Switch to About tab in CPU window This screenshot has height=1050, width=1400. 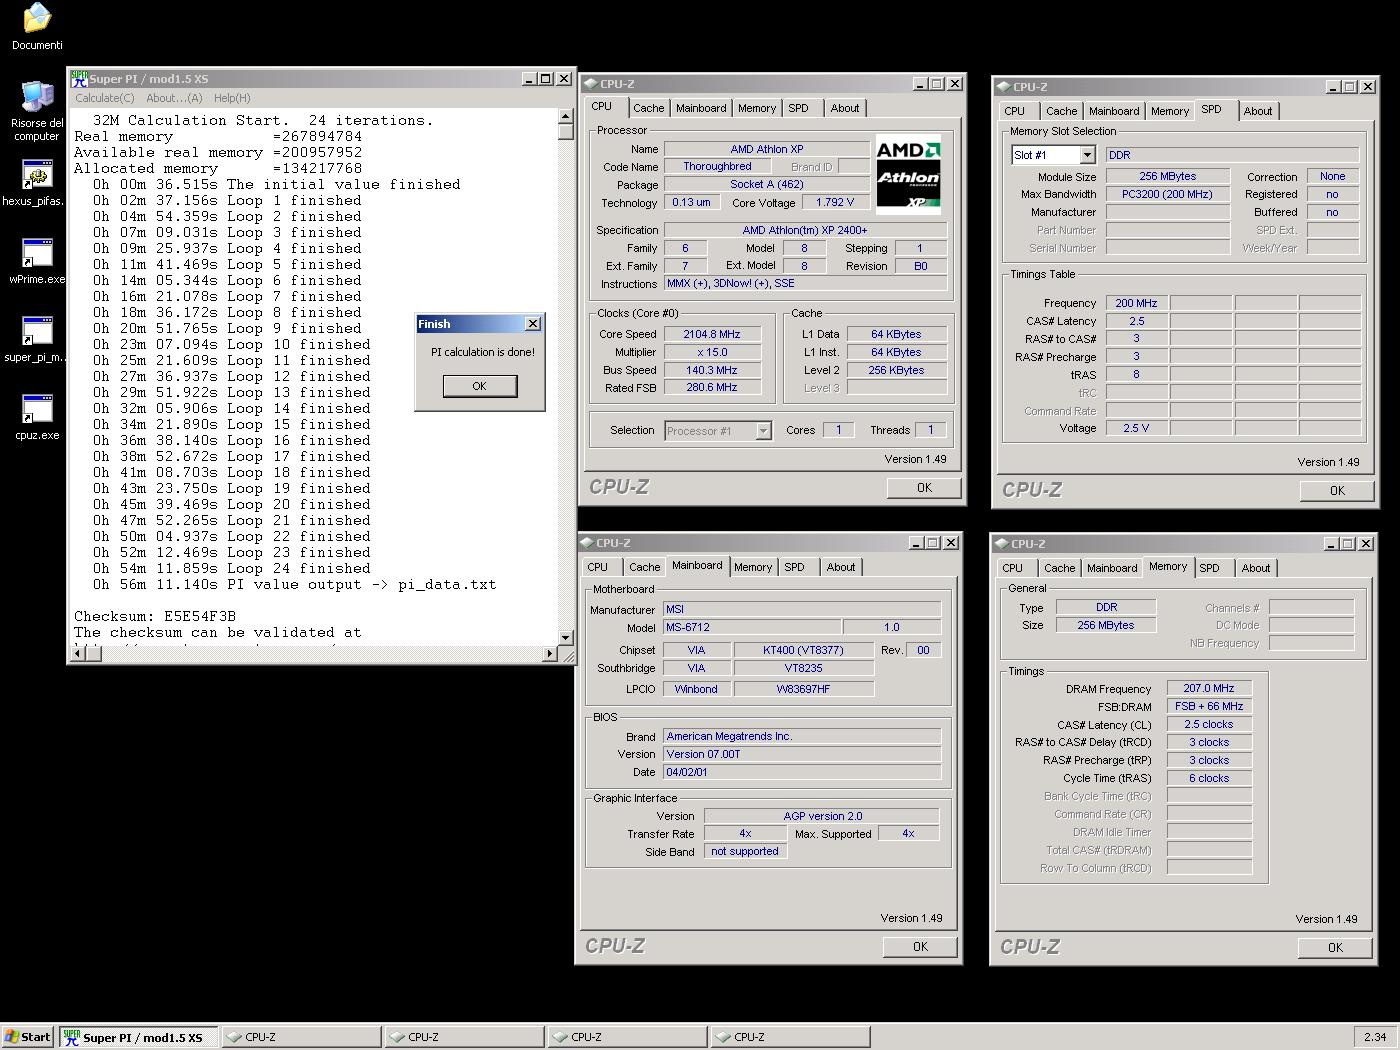[845, 108]
